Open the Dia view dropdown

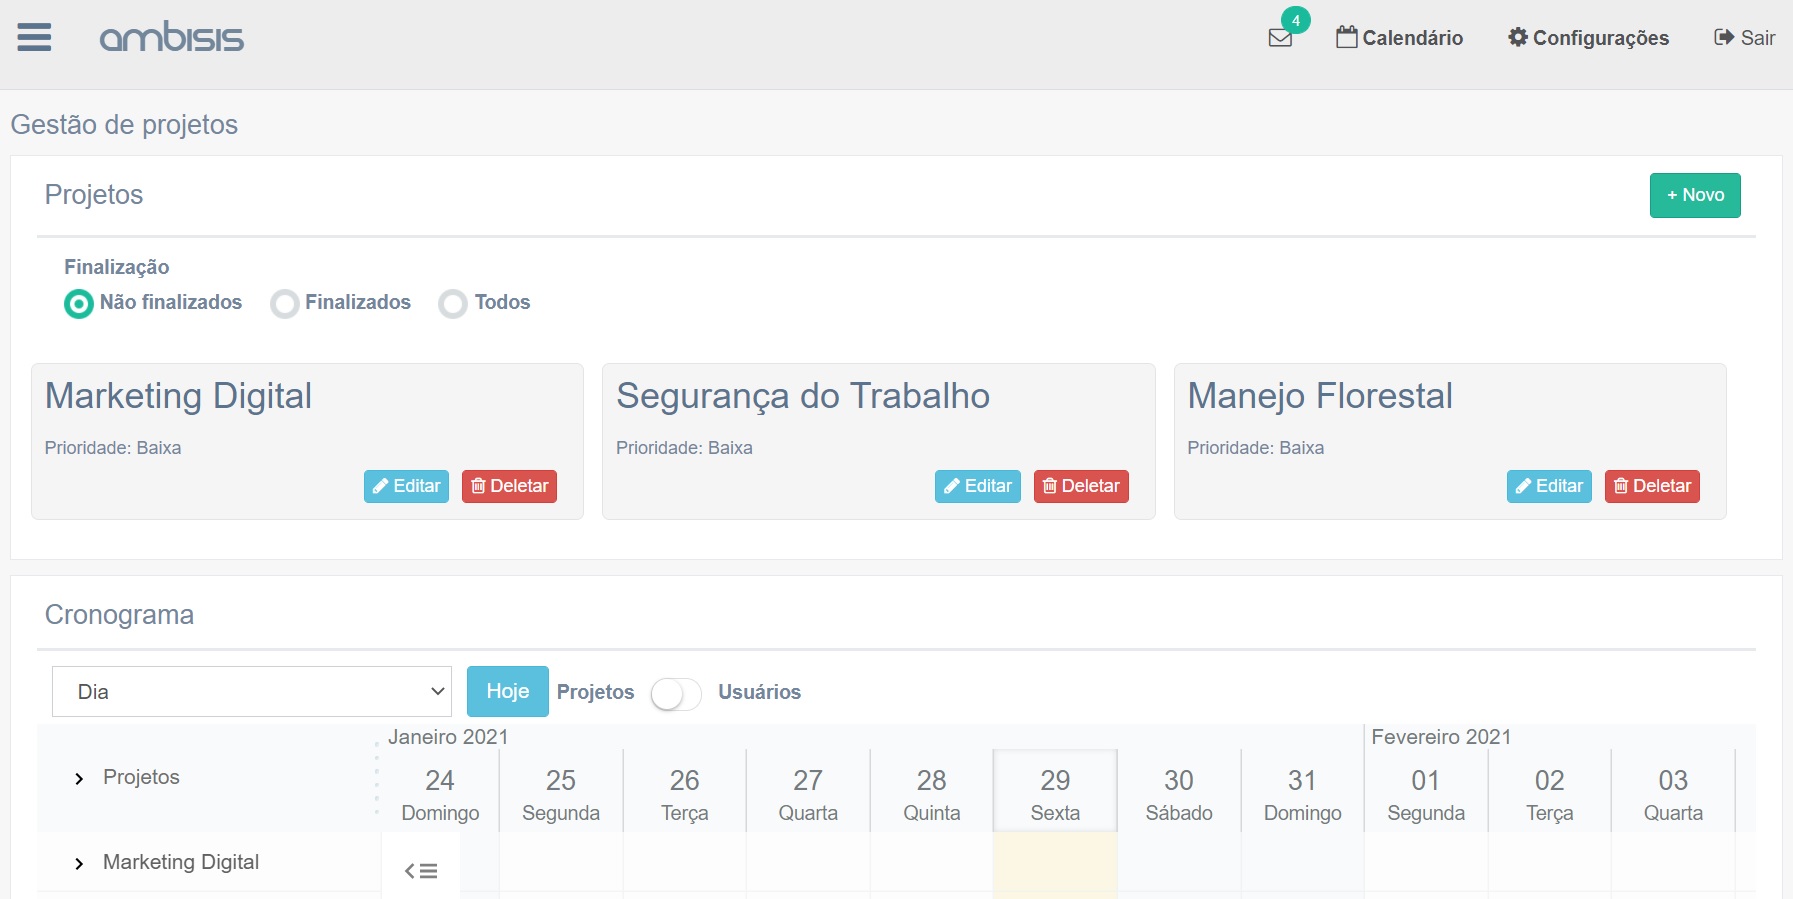(252, 692)
